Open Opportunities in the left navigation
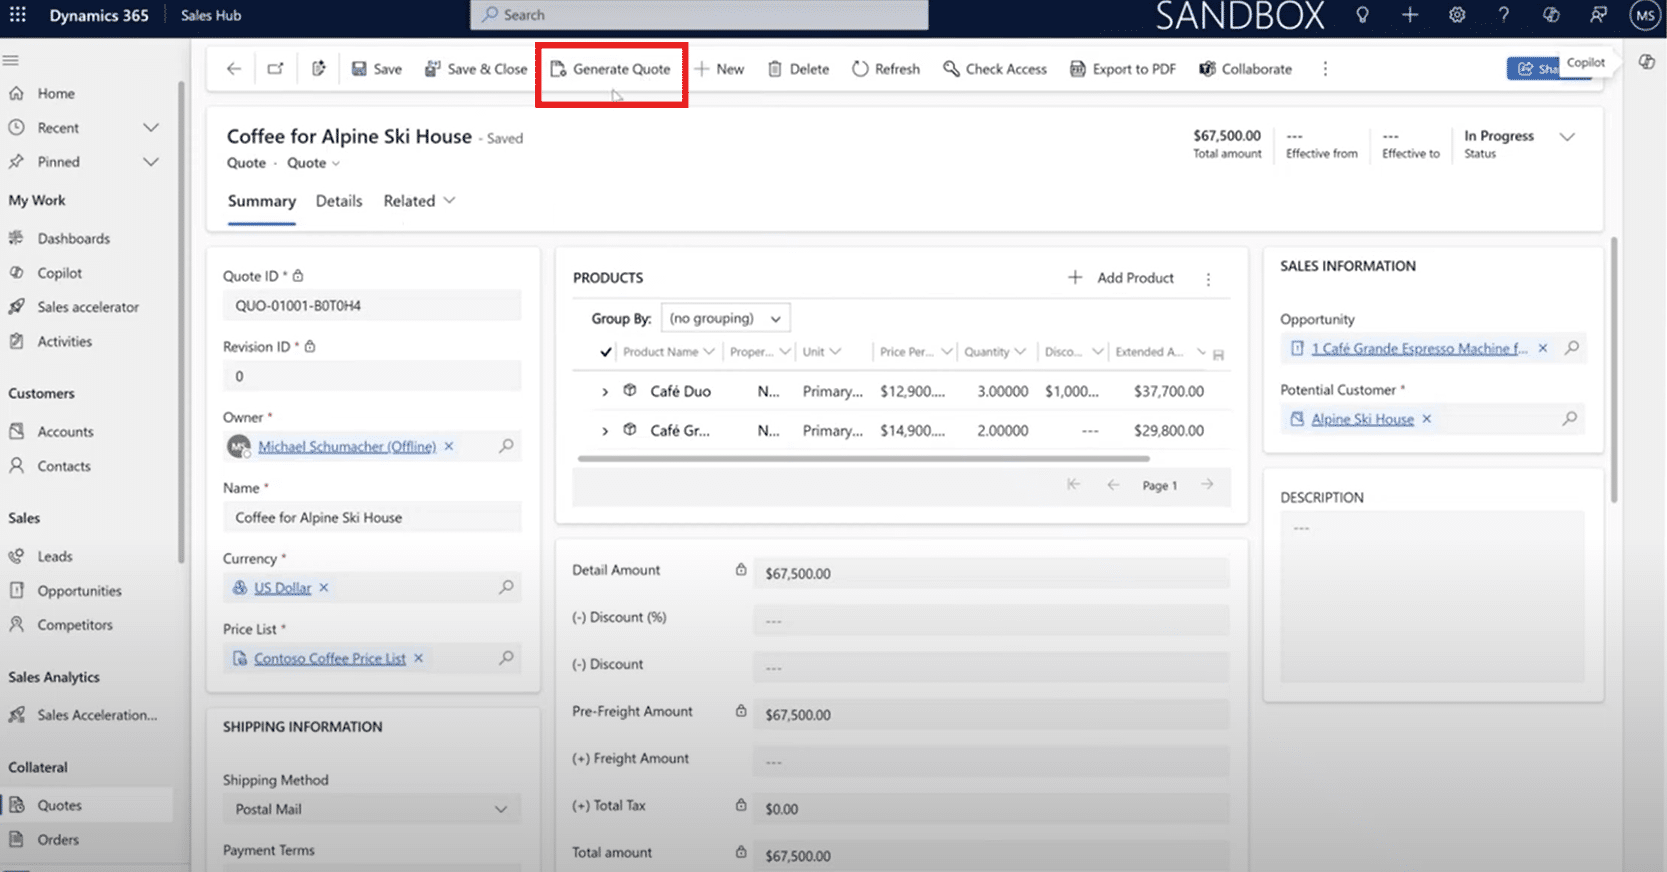This screenshot has width=1667, height=872. pyautogui.click(x=79, y=591)
